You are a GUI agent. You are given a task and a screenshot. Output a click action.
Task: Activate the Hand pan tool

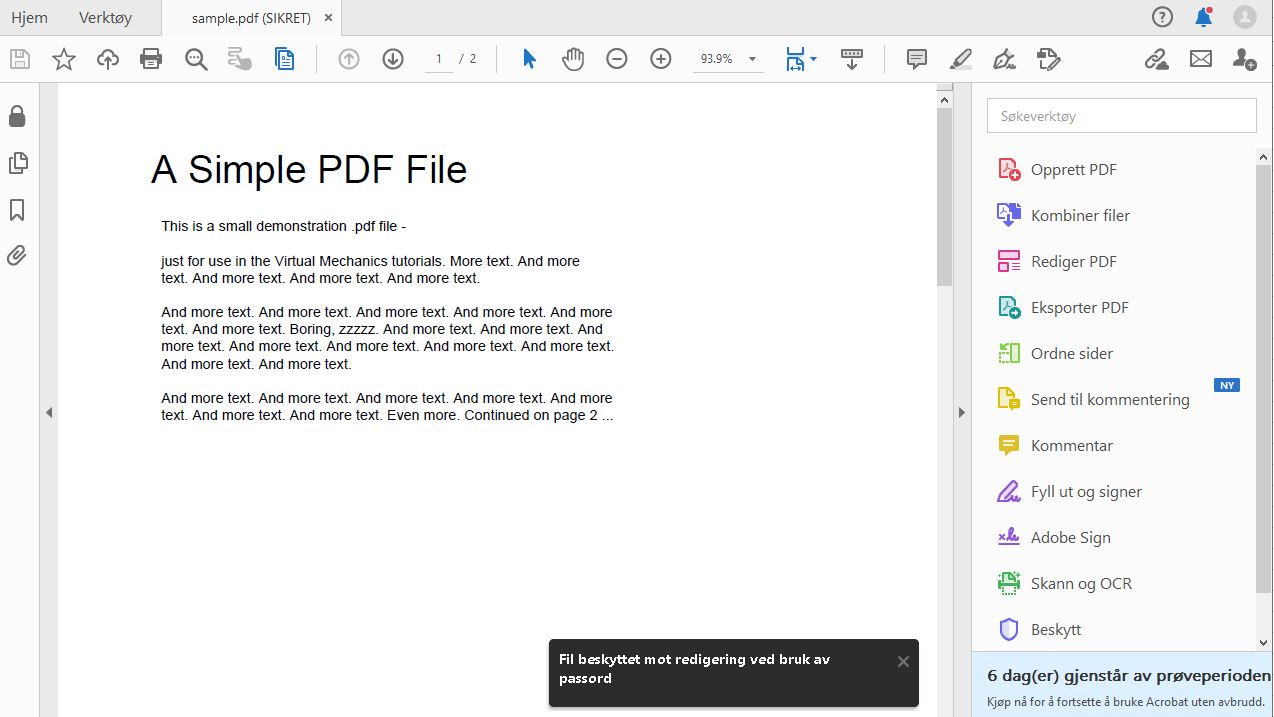tap(573, 59)
